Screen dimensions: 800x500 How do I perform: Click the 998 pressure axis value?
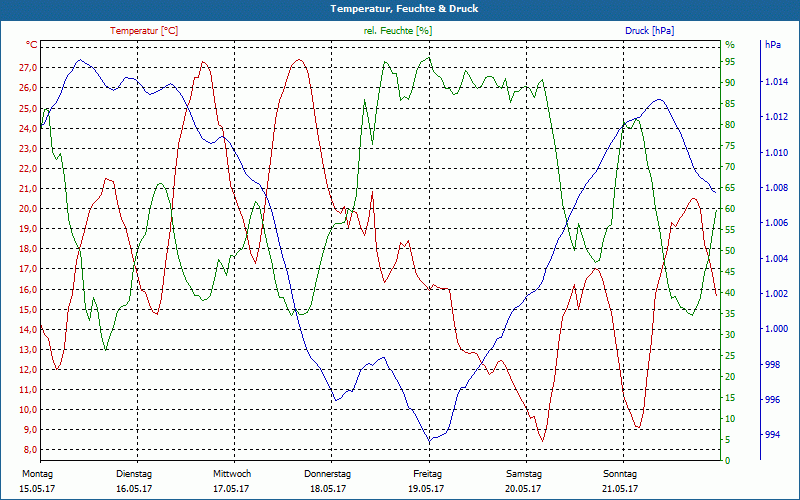click(x=773, y=364)
